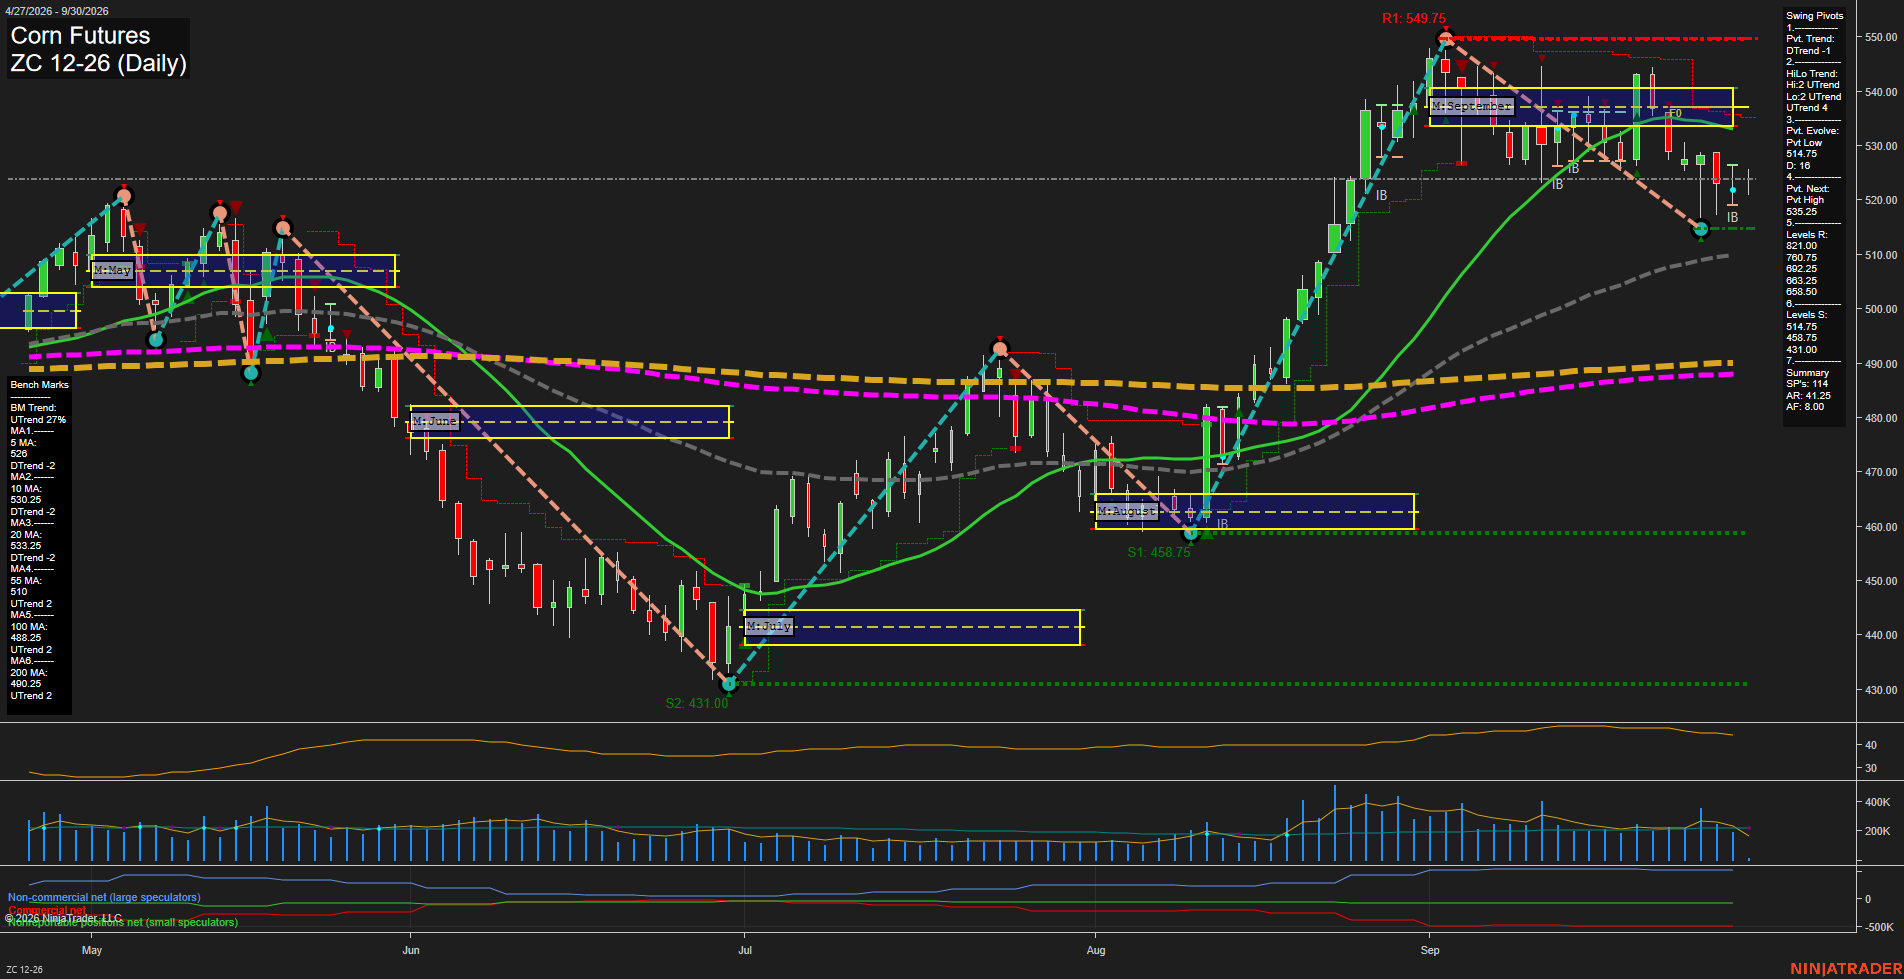Select the Sep label on the time axis
This screenshot has width=1904, height=979.
tap(1430, 951)
